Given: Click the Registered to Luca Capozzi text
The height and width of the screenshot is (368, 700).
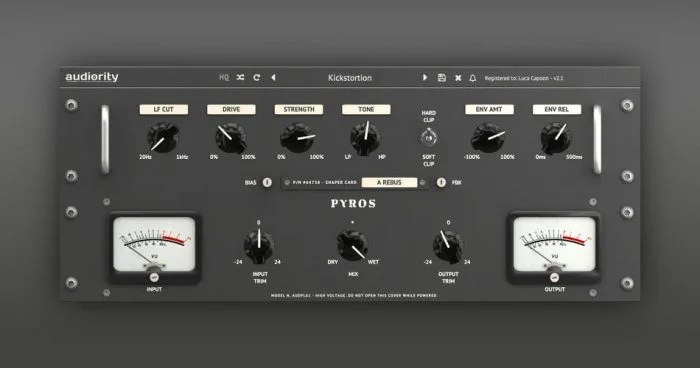Looking at the screenshot, I should 524,78.
